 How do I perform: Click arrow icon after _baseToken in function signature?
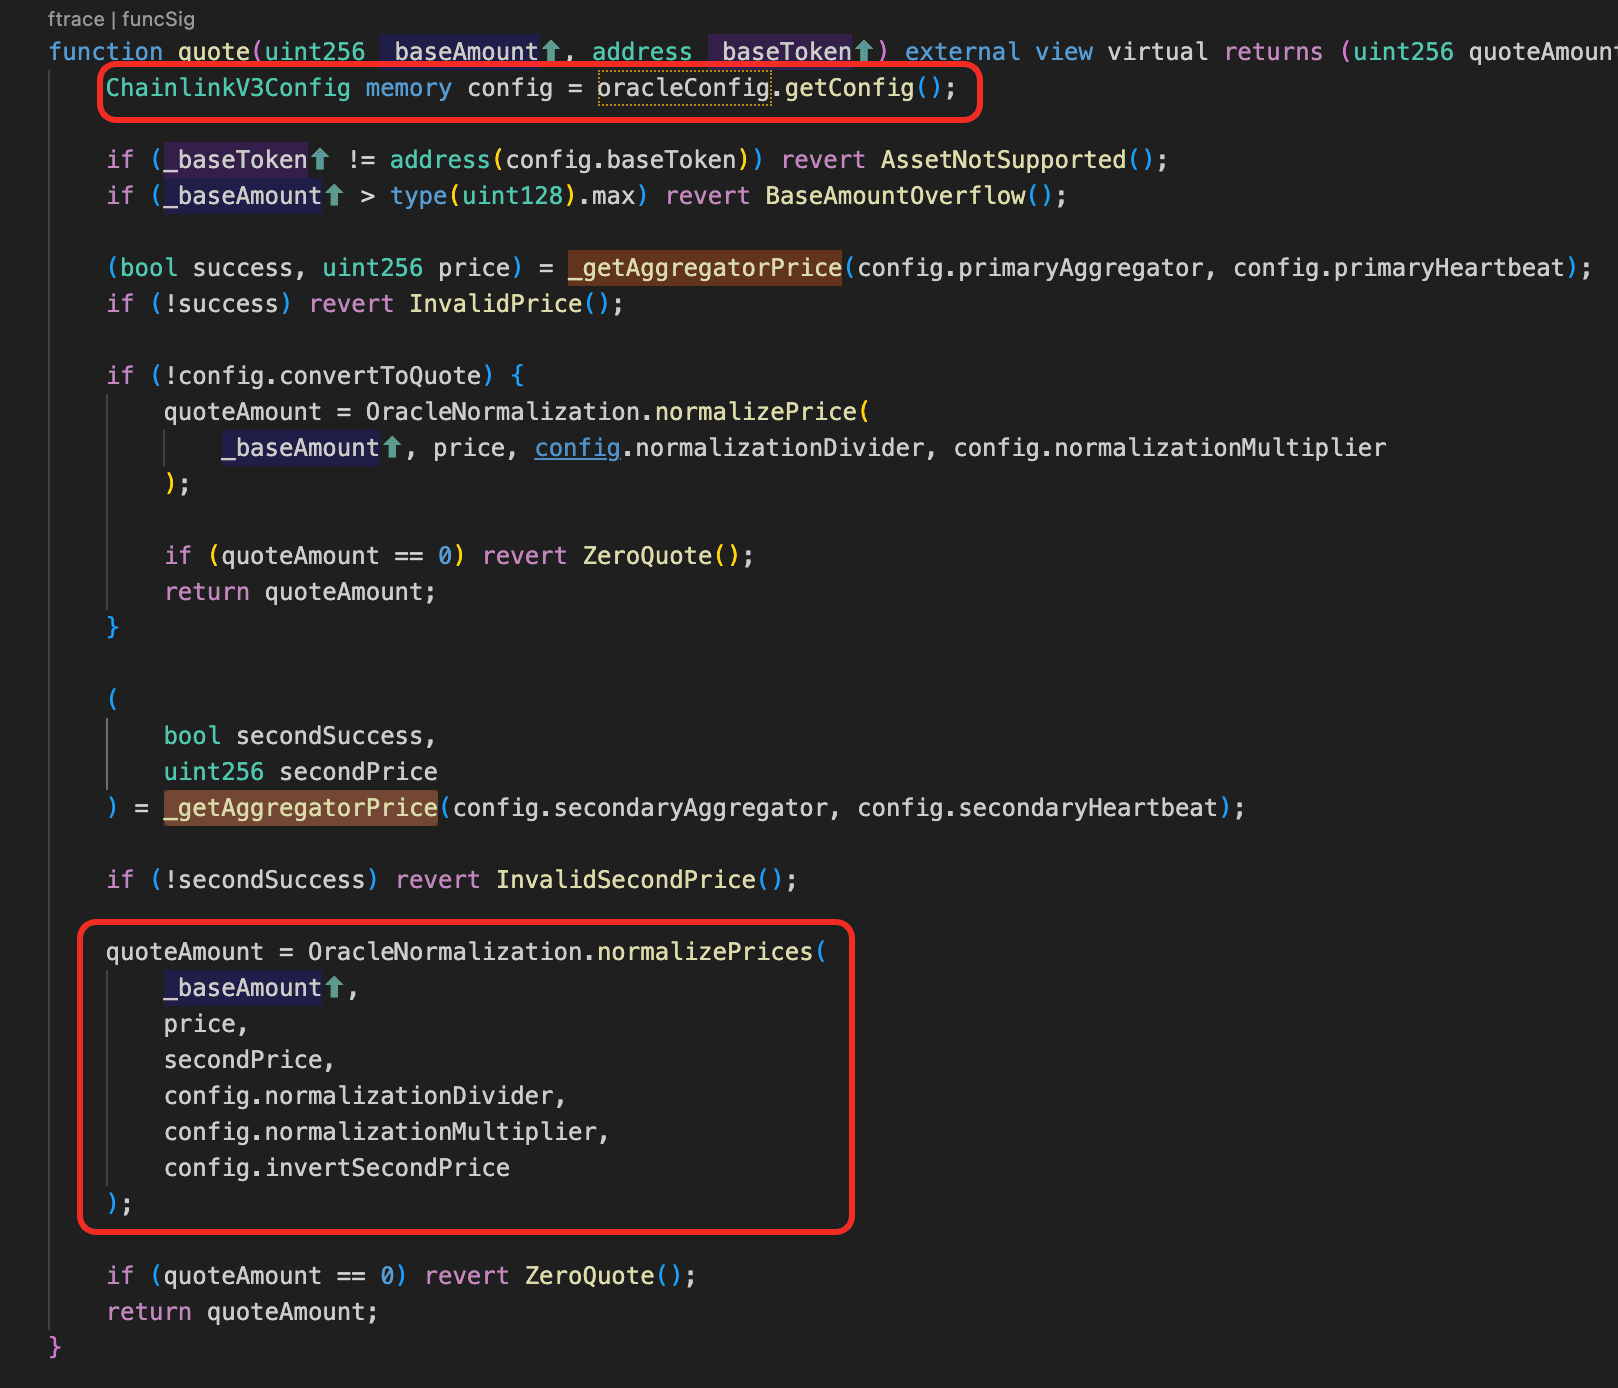click(x=864, y=51)
